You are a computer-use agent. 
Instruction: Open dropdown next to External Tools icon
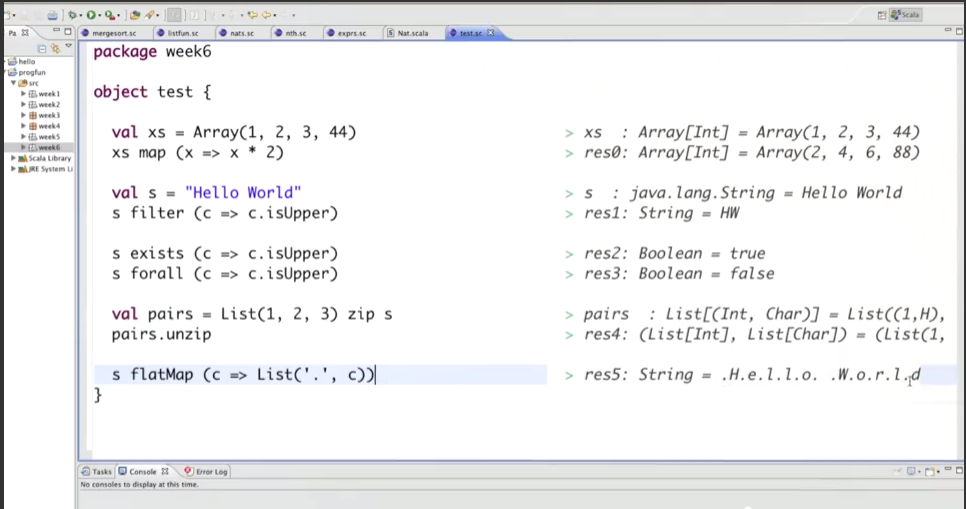pos(118,15)
